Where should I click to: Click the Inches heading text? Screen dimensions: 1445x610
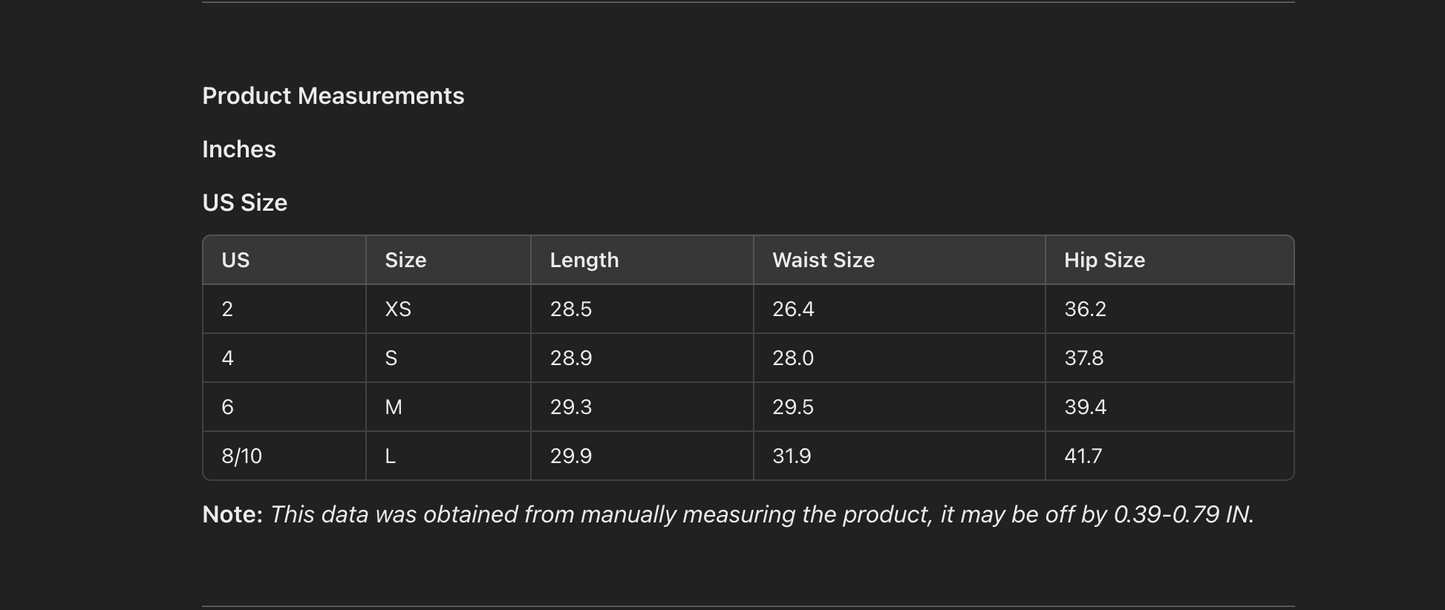coord(239,149)
